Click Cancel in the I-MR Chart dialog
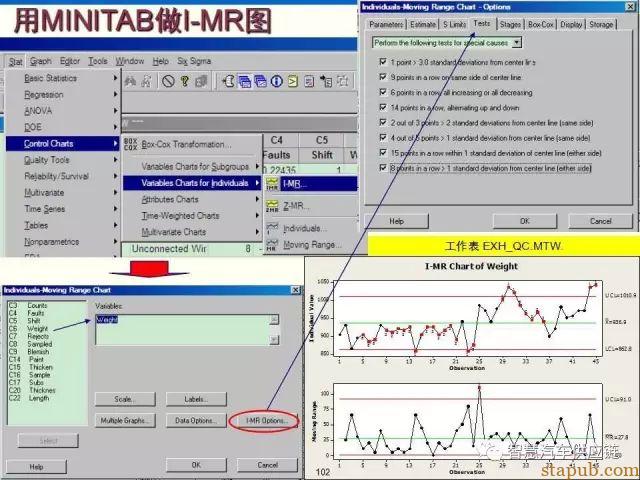The image size is (640, 480). (267, 465)
